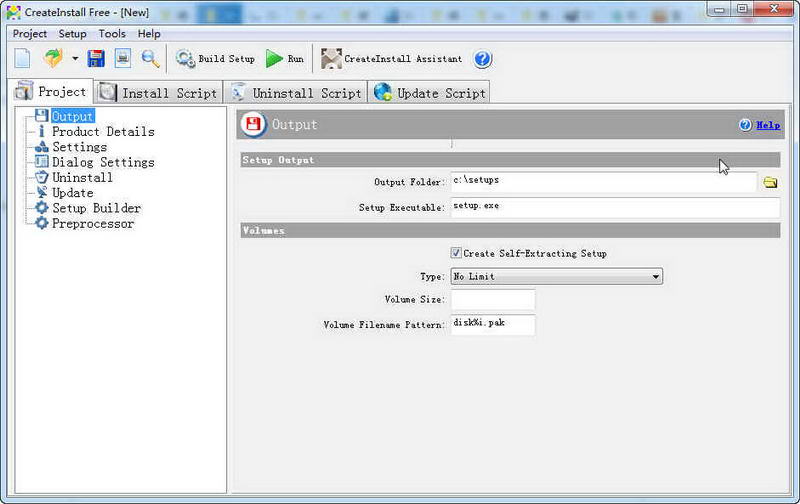800x504 pixels.
Task: Click the Volume Size input field
Action: (493, 299)
